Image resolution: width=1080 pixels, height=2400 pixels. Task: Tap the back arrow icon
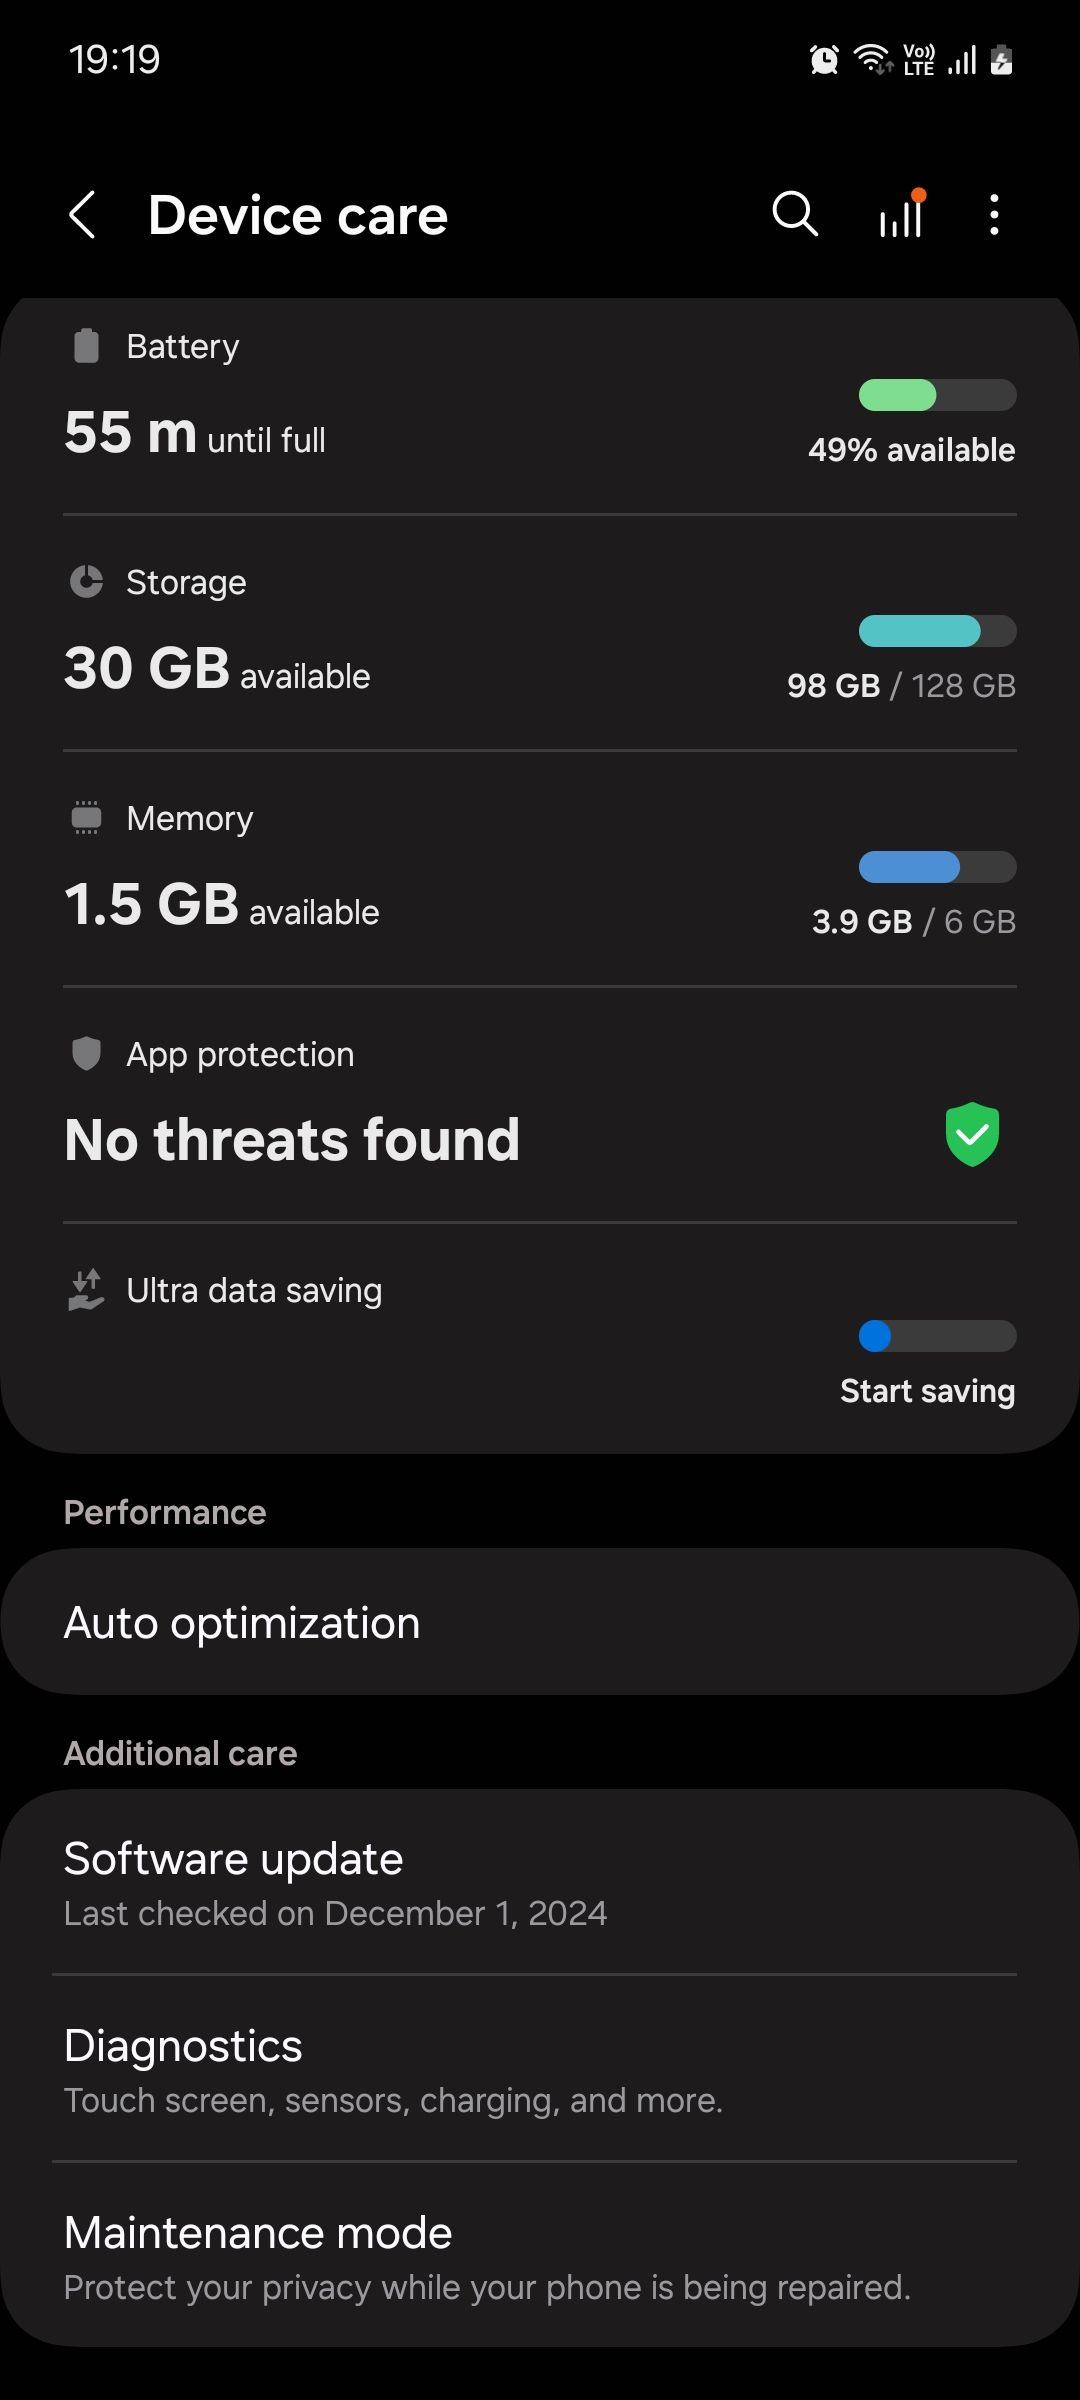click(x=83, y=215)
